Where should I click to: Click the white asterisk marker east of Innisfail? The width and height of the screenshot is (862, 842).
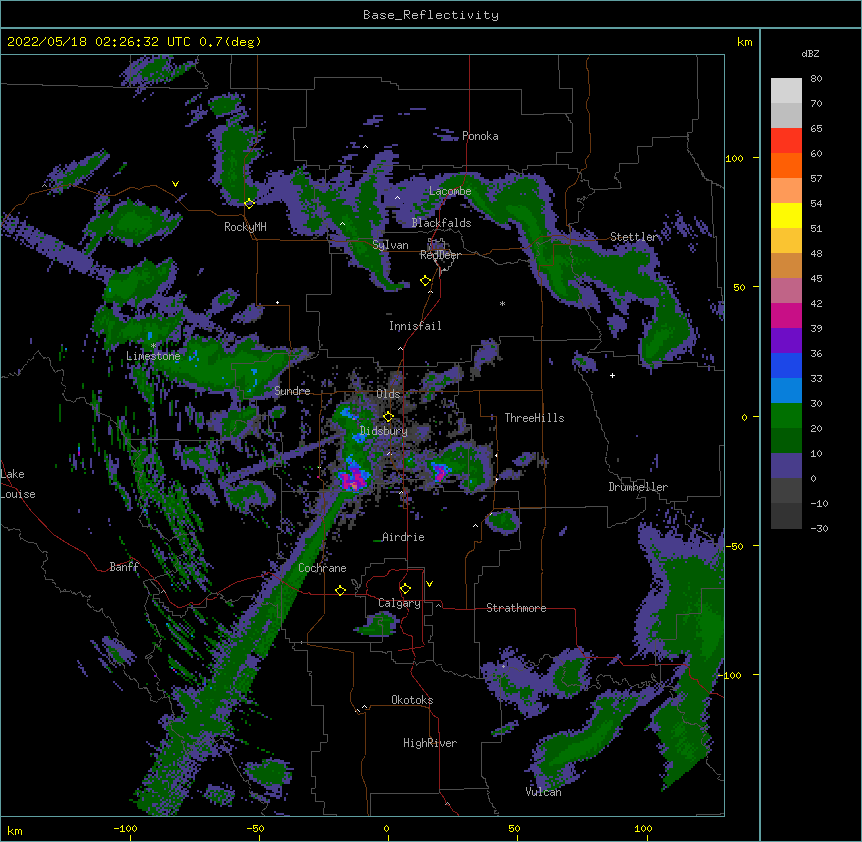(502, 304)
